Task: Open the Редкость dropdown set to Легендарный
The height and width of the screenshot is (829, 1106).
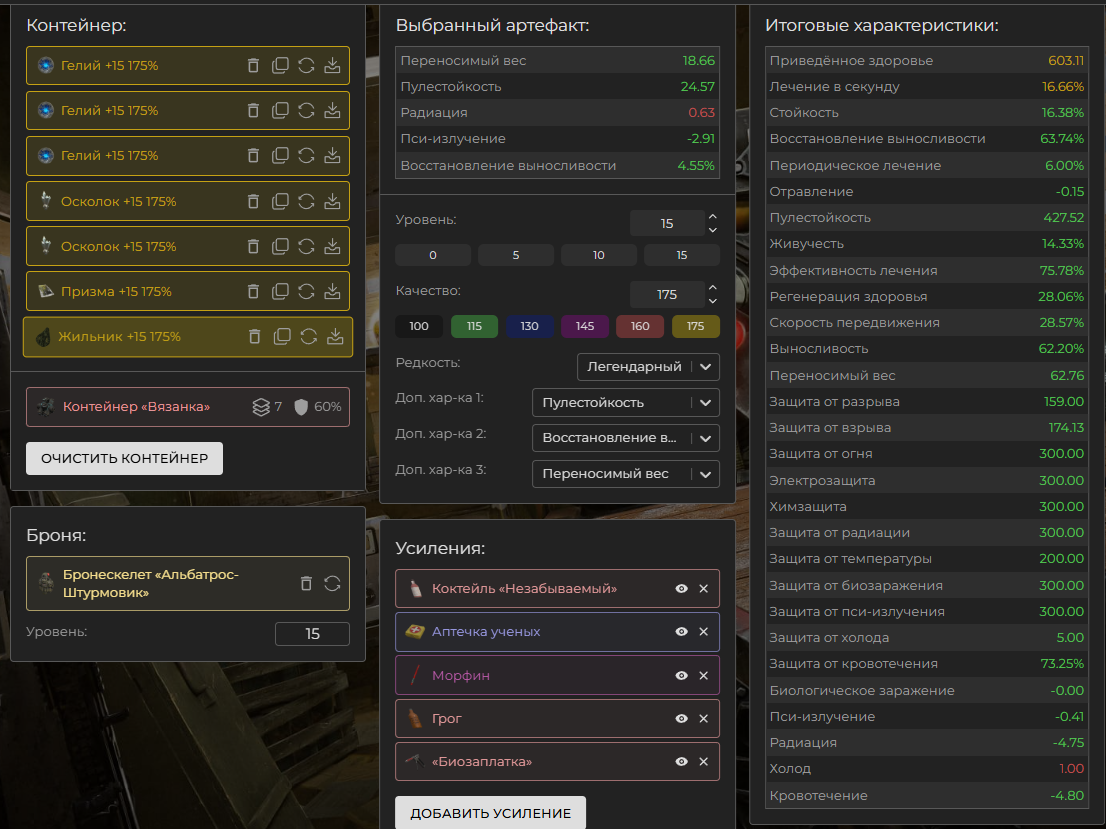Action: (x=648, y=367)
